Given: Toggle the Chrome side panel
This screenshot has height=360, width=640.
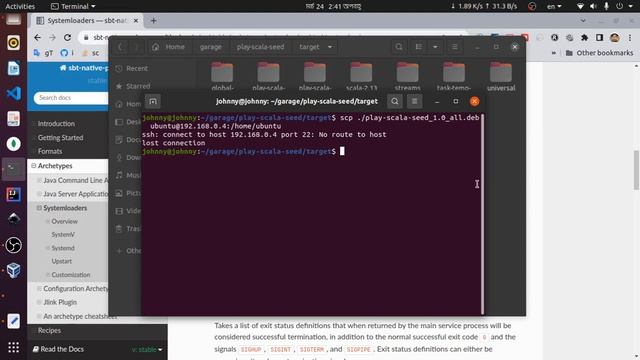Looking at the screenshot, I should coord(599,38).
